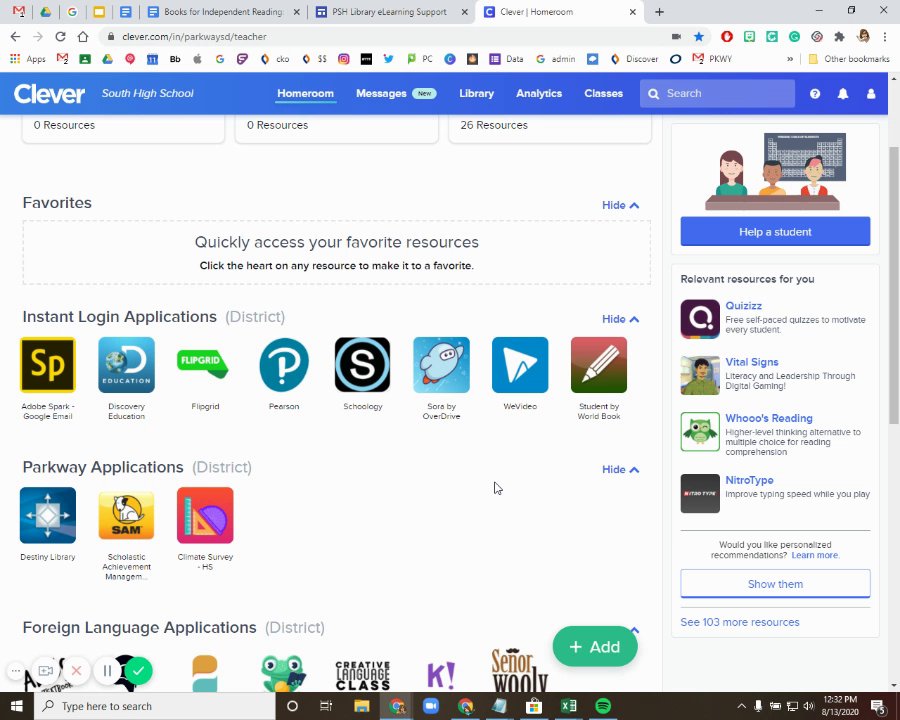900x720 pixels.
Task: Click the Clever Search field
Action: tap(717, 94)
